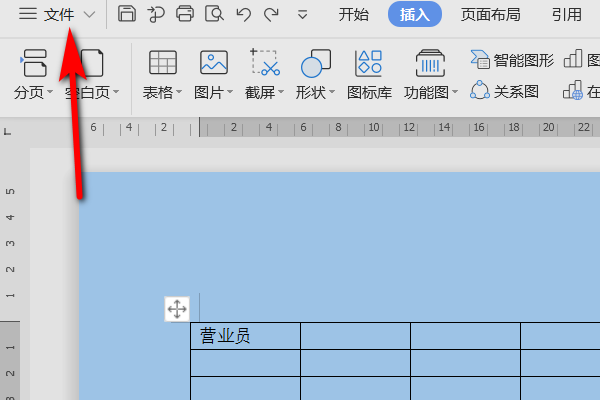Open print preview icon
The image size is (600, 400).
click(x=214, y=14)
